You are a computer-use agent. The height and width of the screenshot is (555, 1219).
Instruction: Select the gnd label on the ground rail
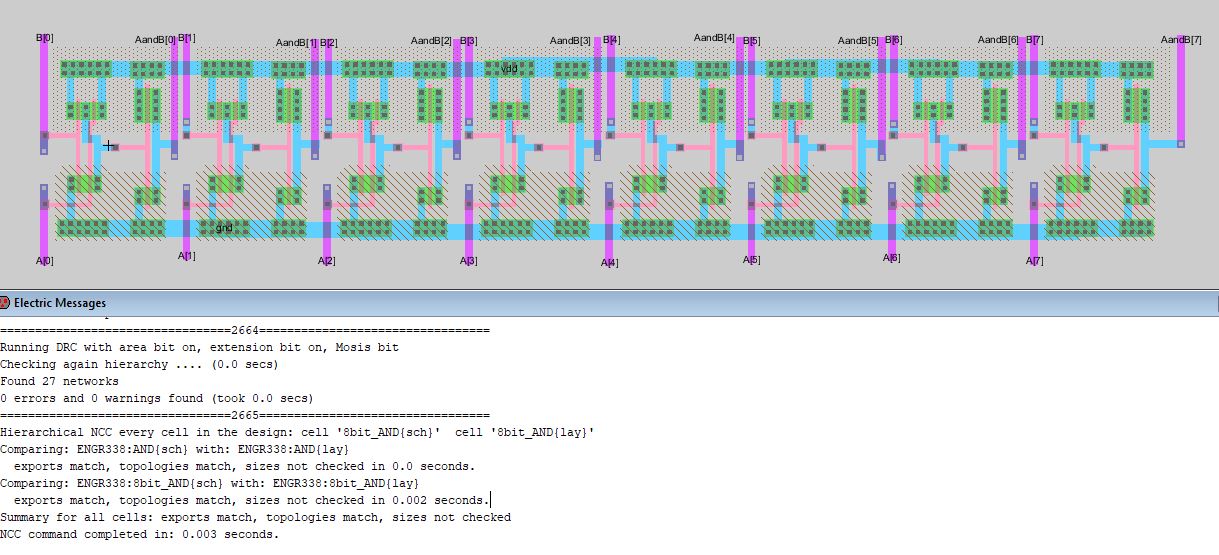tap(224, 228)
